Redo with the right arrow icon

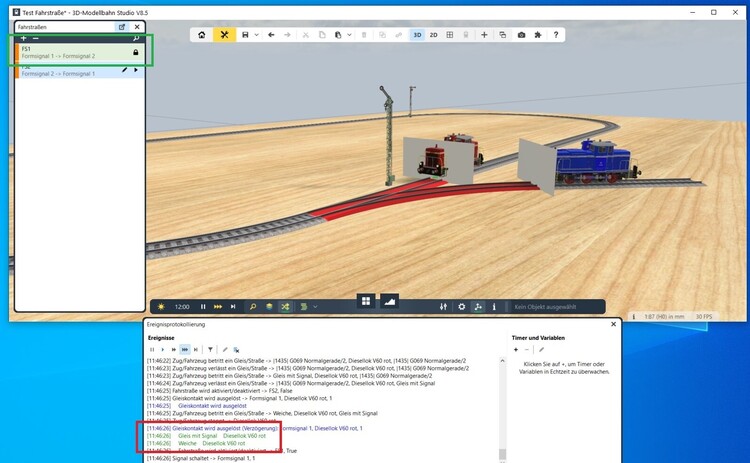click(287, 35)
